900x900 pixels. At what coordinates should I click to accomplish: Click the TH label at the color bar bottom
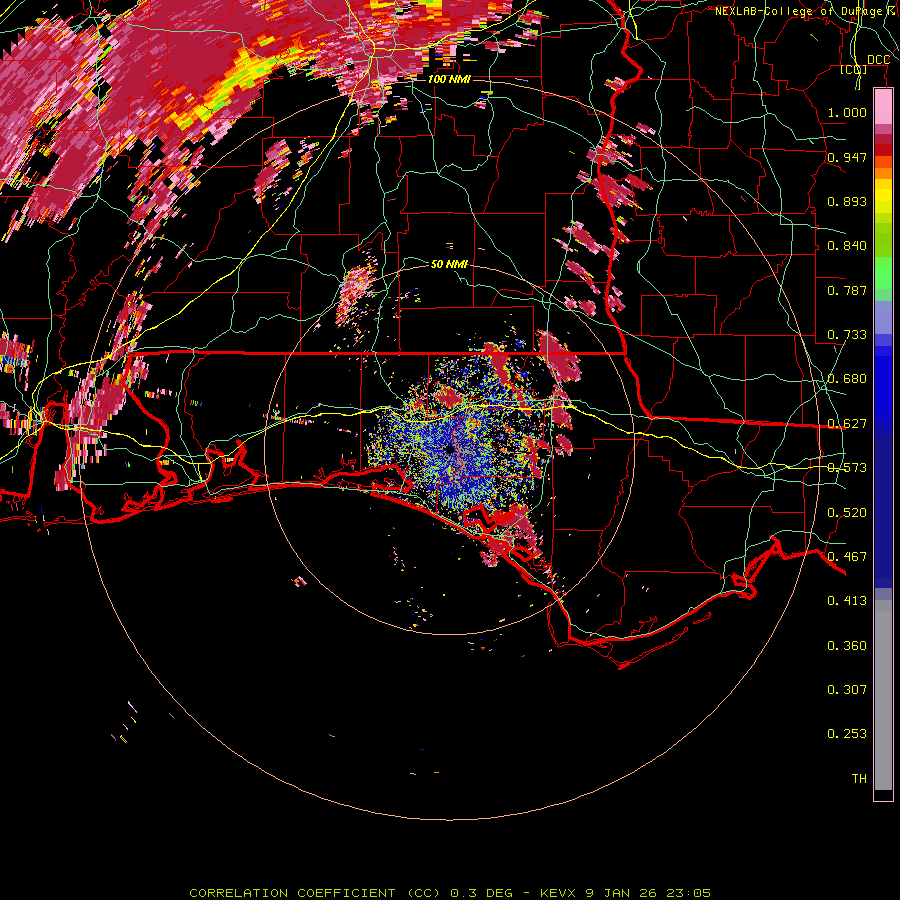pyautogui.click(x=859, y=778)
